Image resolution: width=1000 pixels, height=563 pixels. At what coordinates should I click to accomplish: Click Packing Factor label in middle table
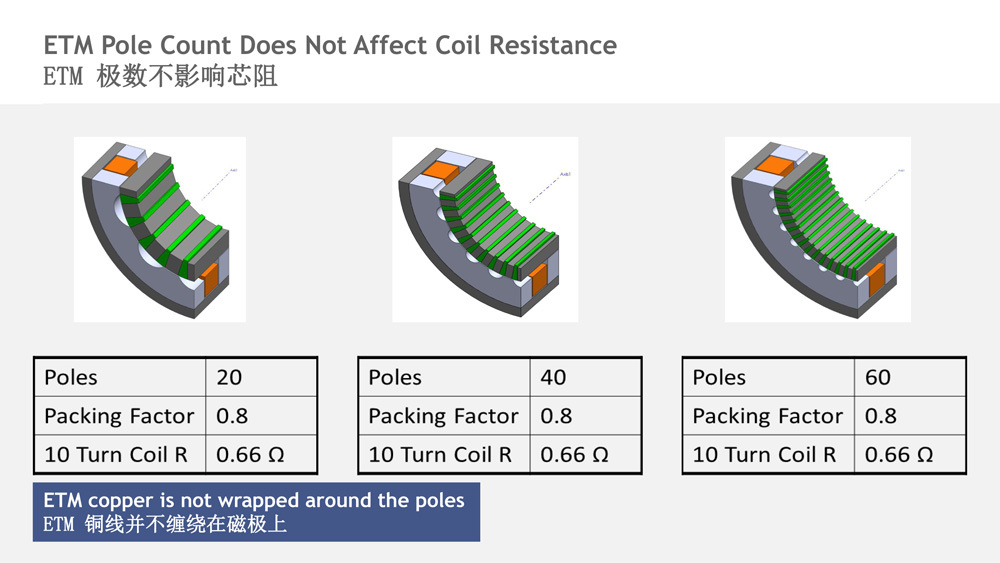(x=443, y=416)
